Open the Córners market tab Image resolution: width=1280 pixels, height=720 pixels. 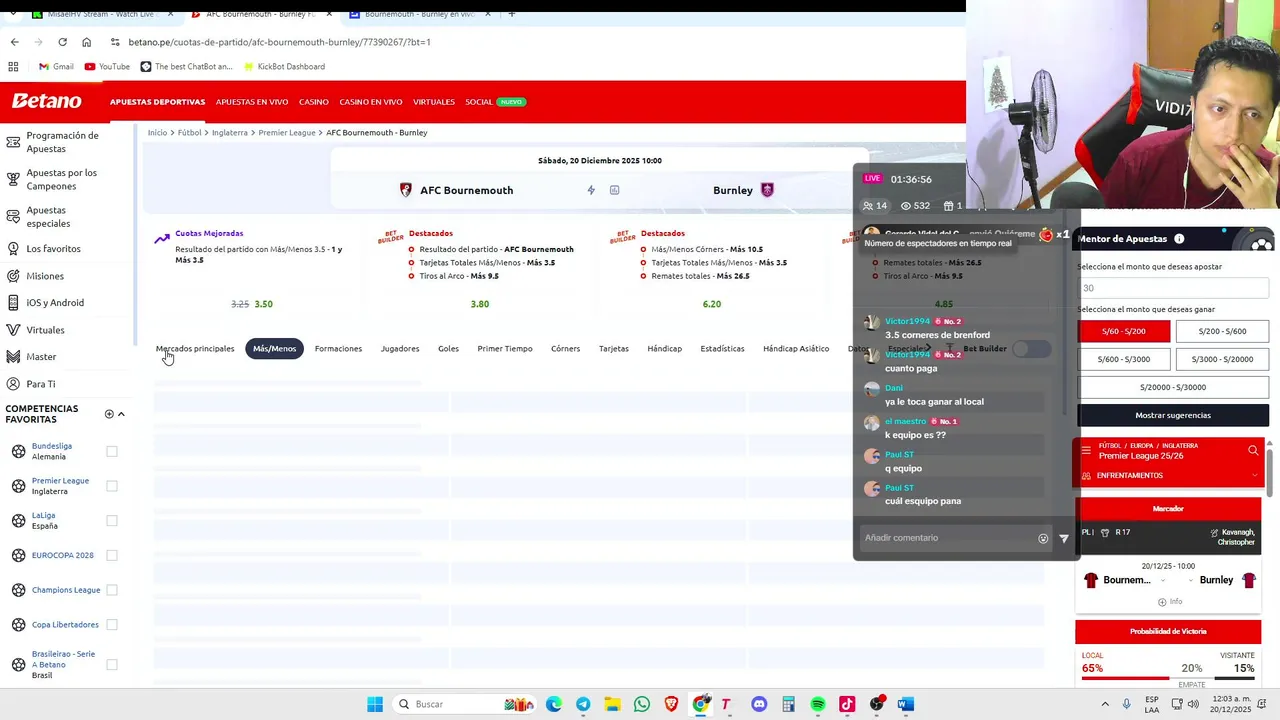pyautogui.click(x=565, y=348)
